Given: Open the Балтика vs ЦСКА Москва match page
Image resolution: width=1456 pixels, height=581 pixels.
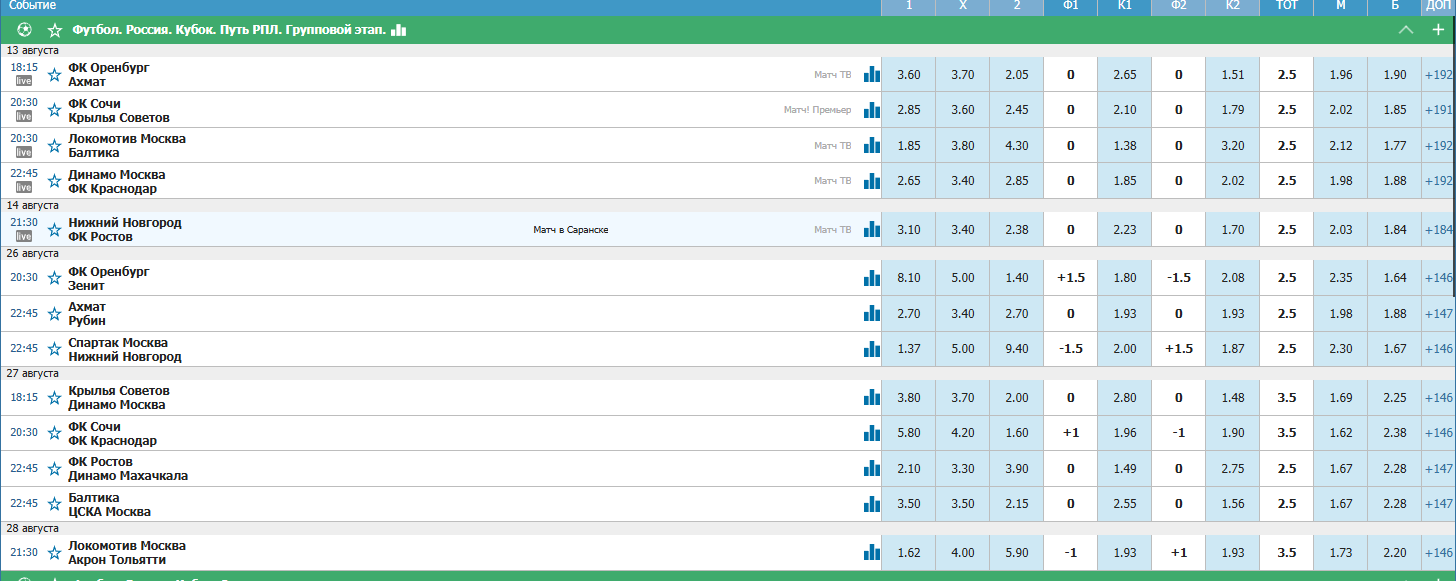Looking at the screenshot, I should 110,504.
